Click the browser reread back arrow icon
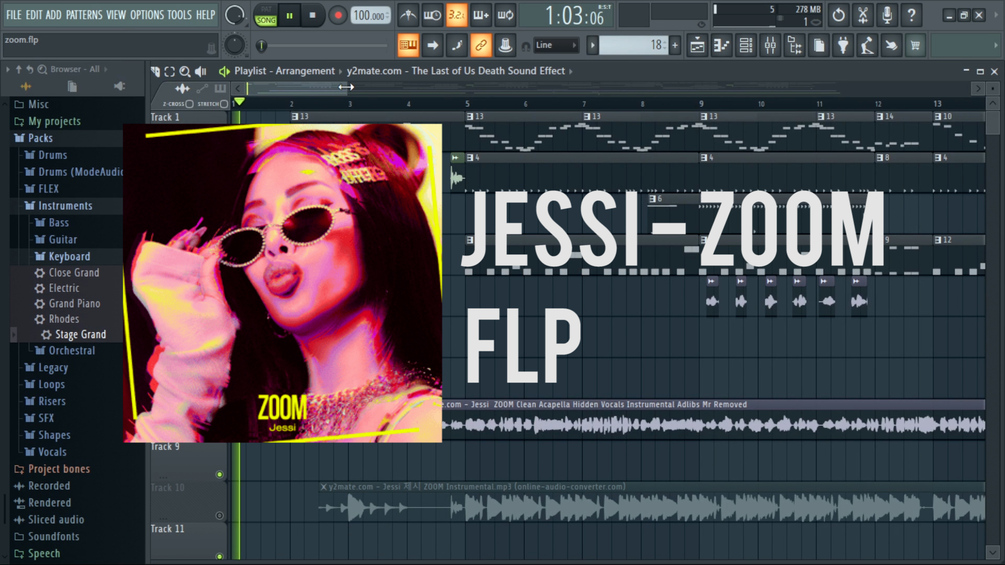Image resolution: width=1005 pixels, height=565 pixels. click(29, 69)
